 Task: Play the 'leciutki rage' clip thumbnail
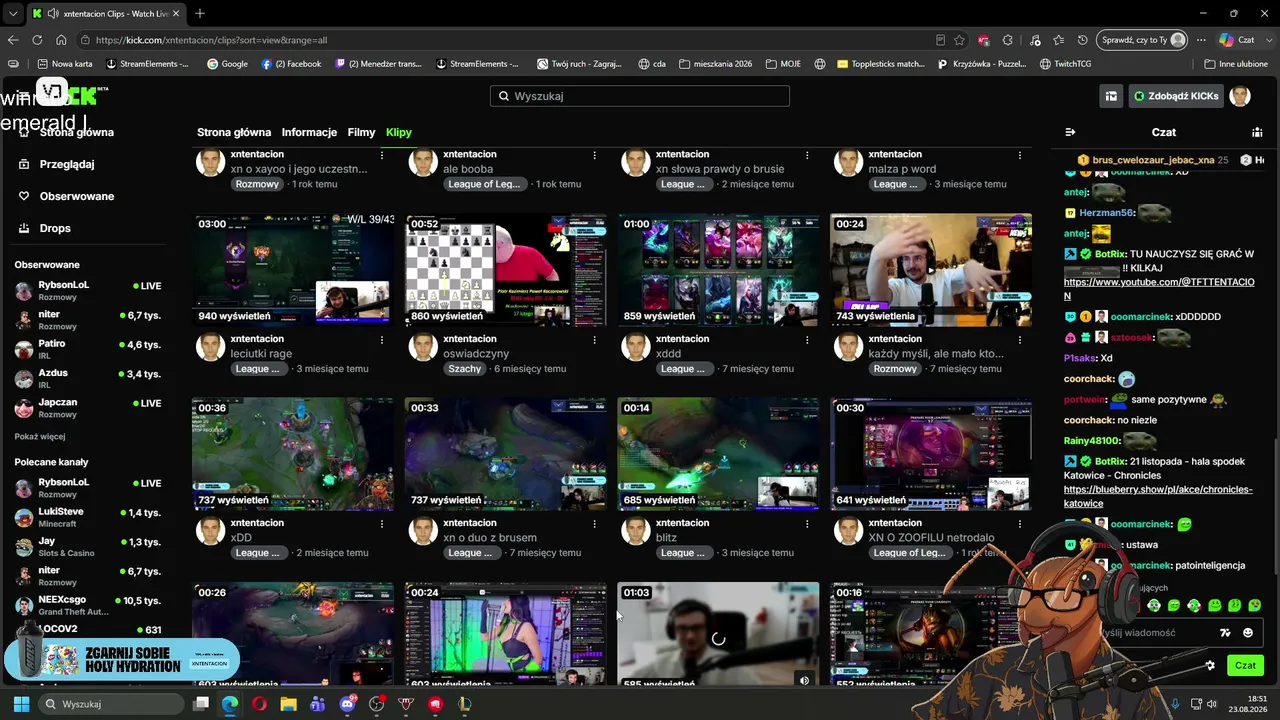click(x=293, y=270)
